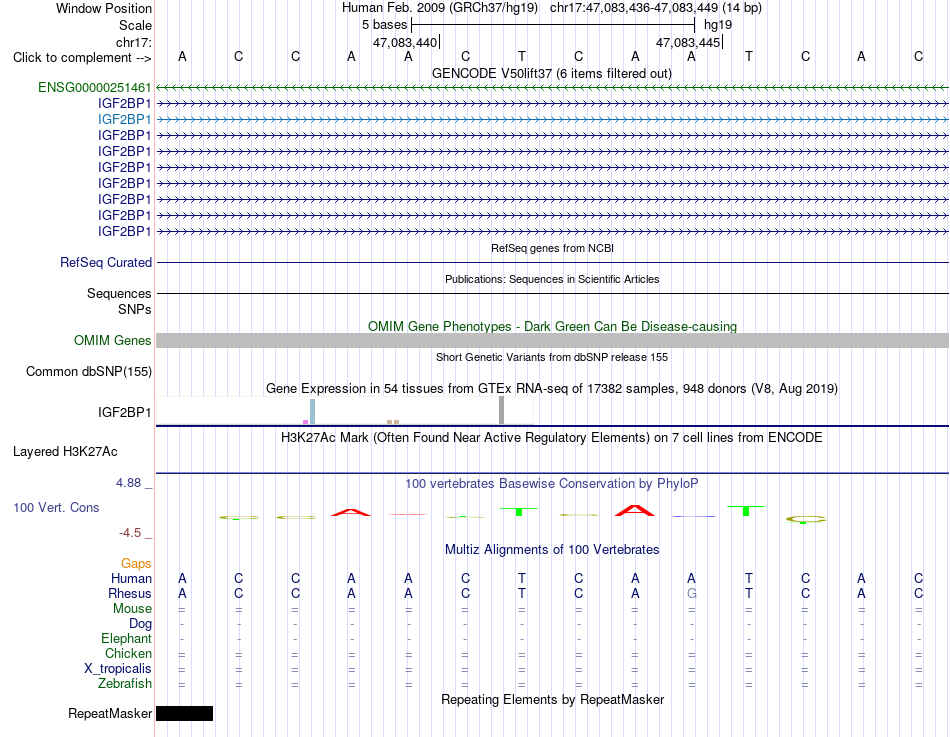The height and width of the screenshot is (737, 950).
Task: Click the ENSG00000251461 gene label
Action: [95, 88]
